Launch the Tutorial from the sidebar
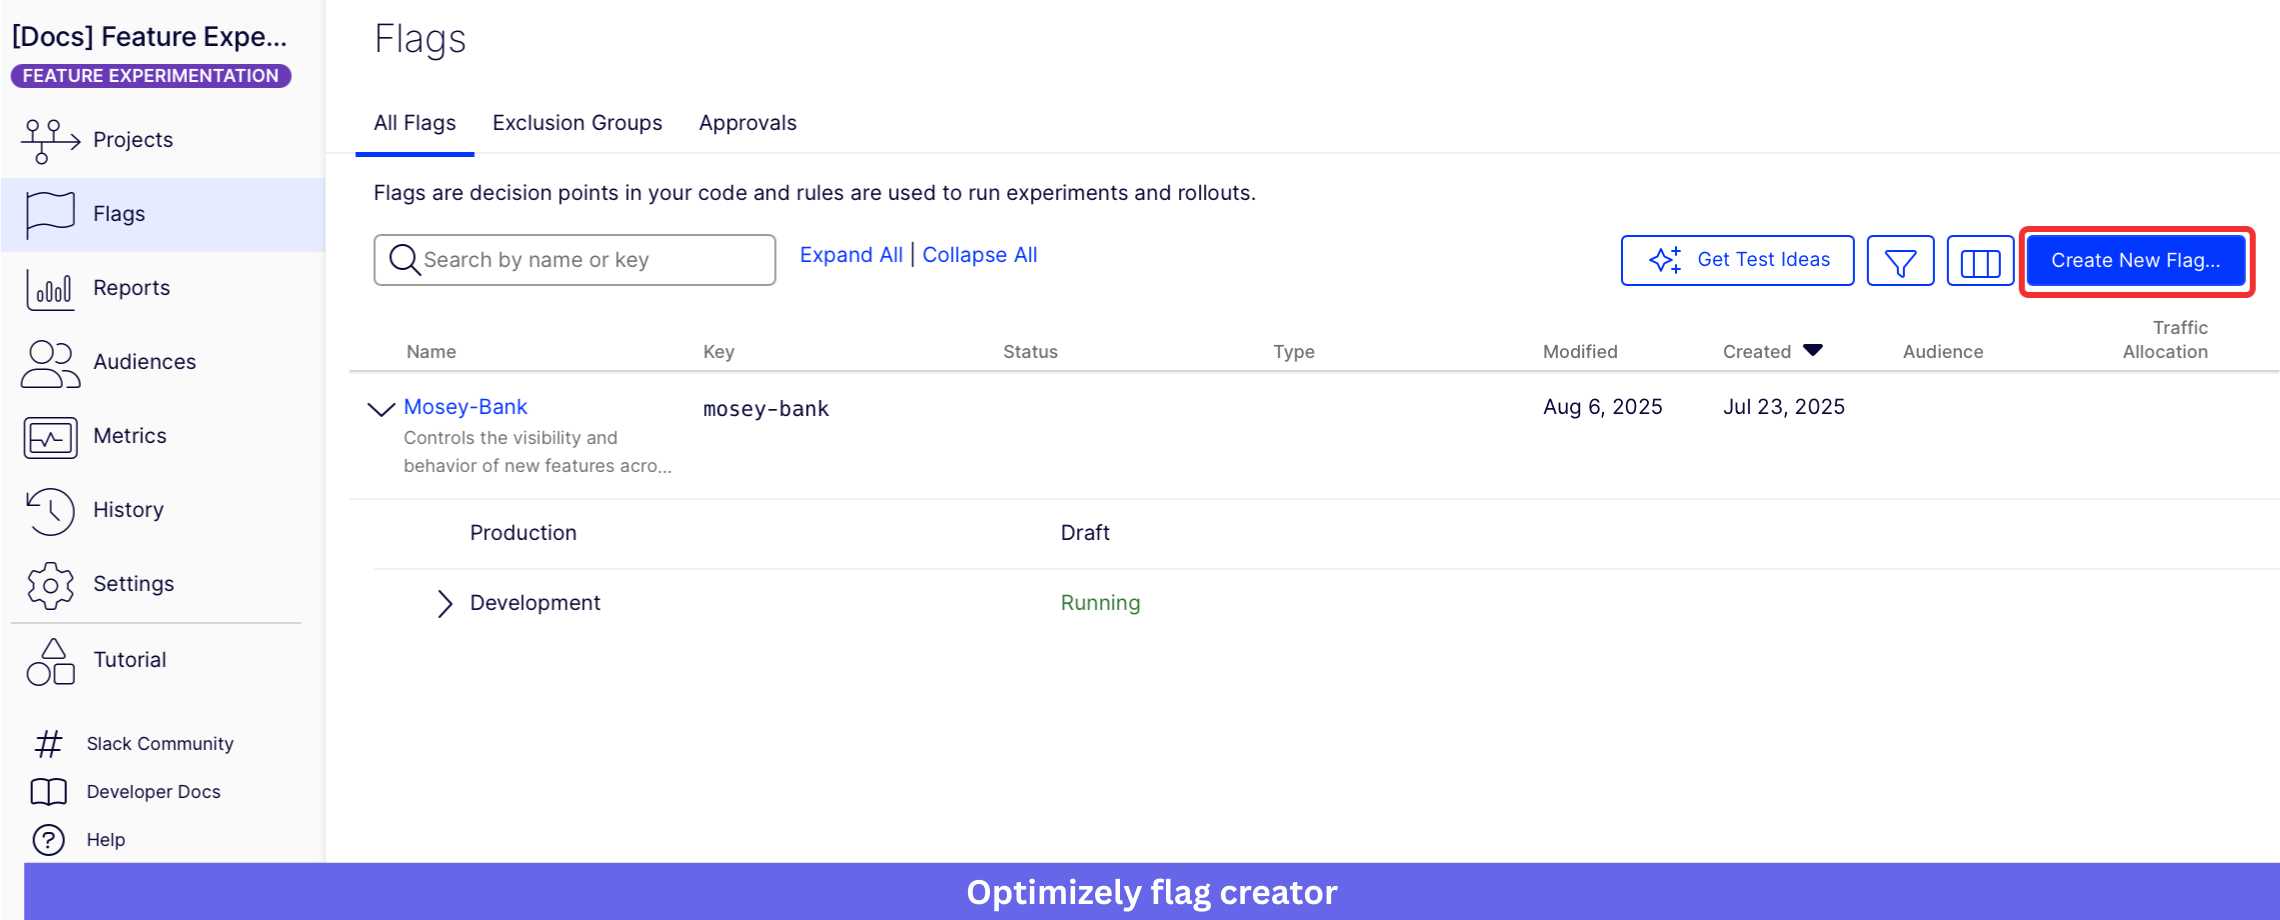 [x=129, y=659]
